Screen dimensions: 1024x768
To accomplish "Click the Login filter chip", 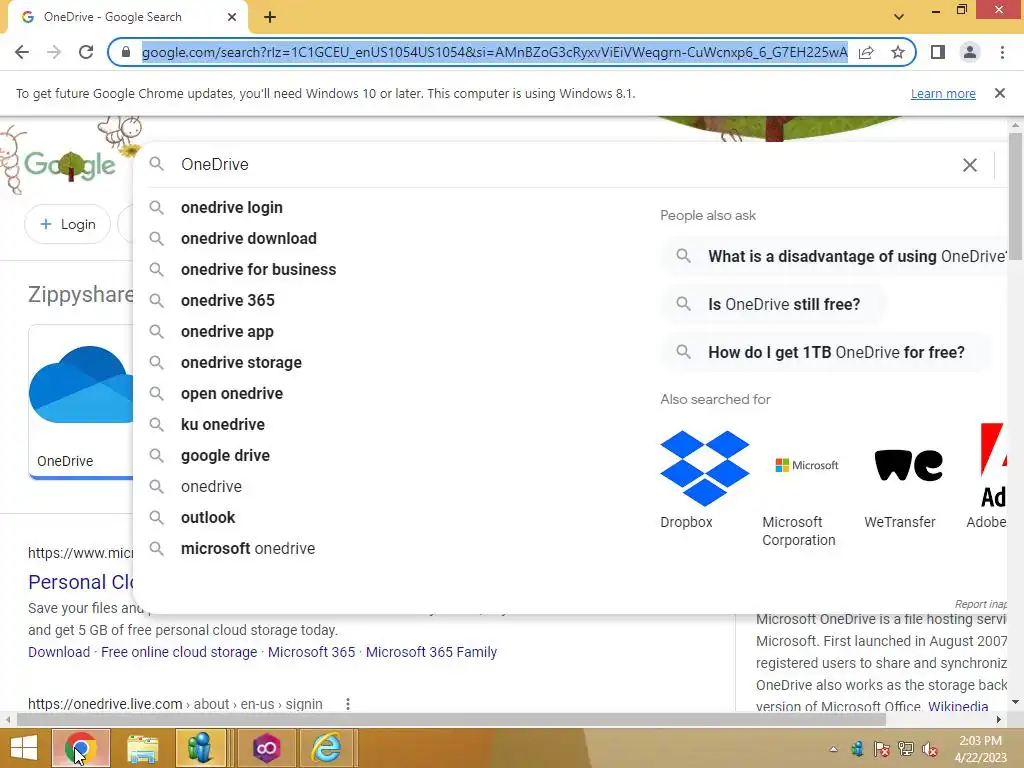I will pyautogui.click(x=67, y=225).
